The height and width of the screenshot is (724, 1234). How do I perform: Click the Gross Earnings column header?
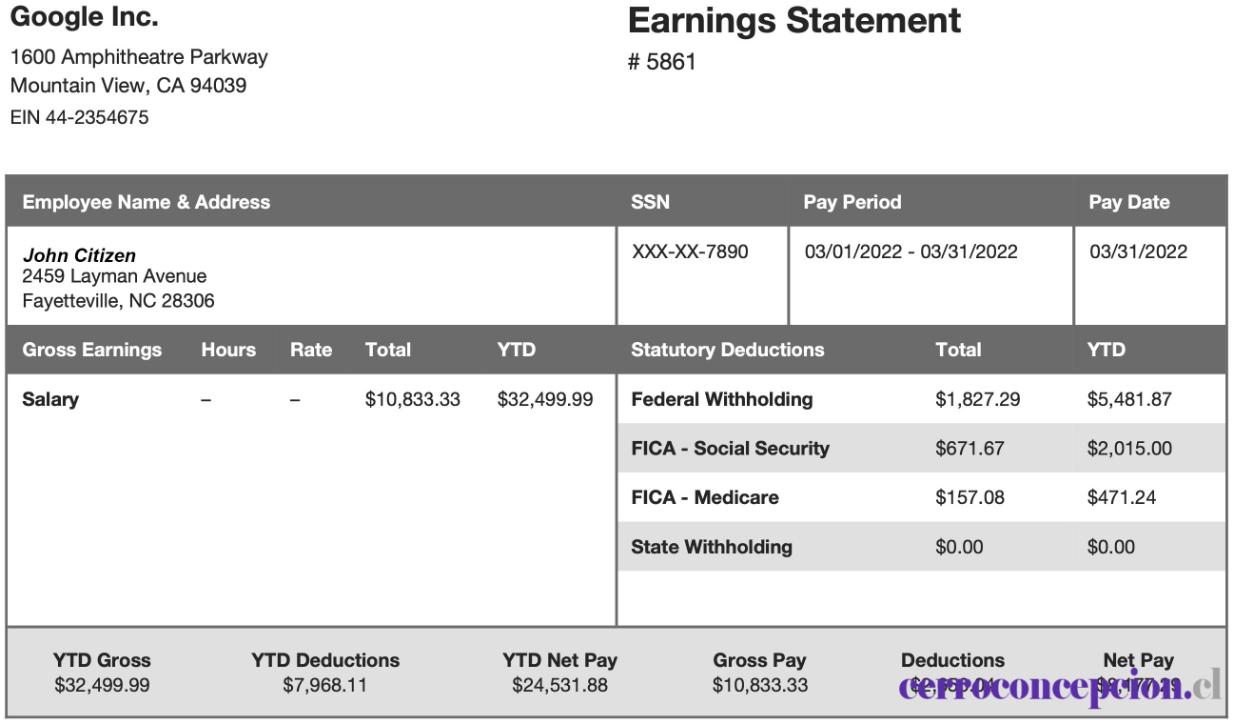[x=92, y=350]
